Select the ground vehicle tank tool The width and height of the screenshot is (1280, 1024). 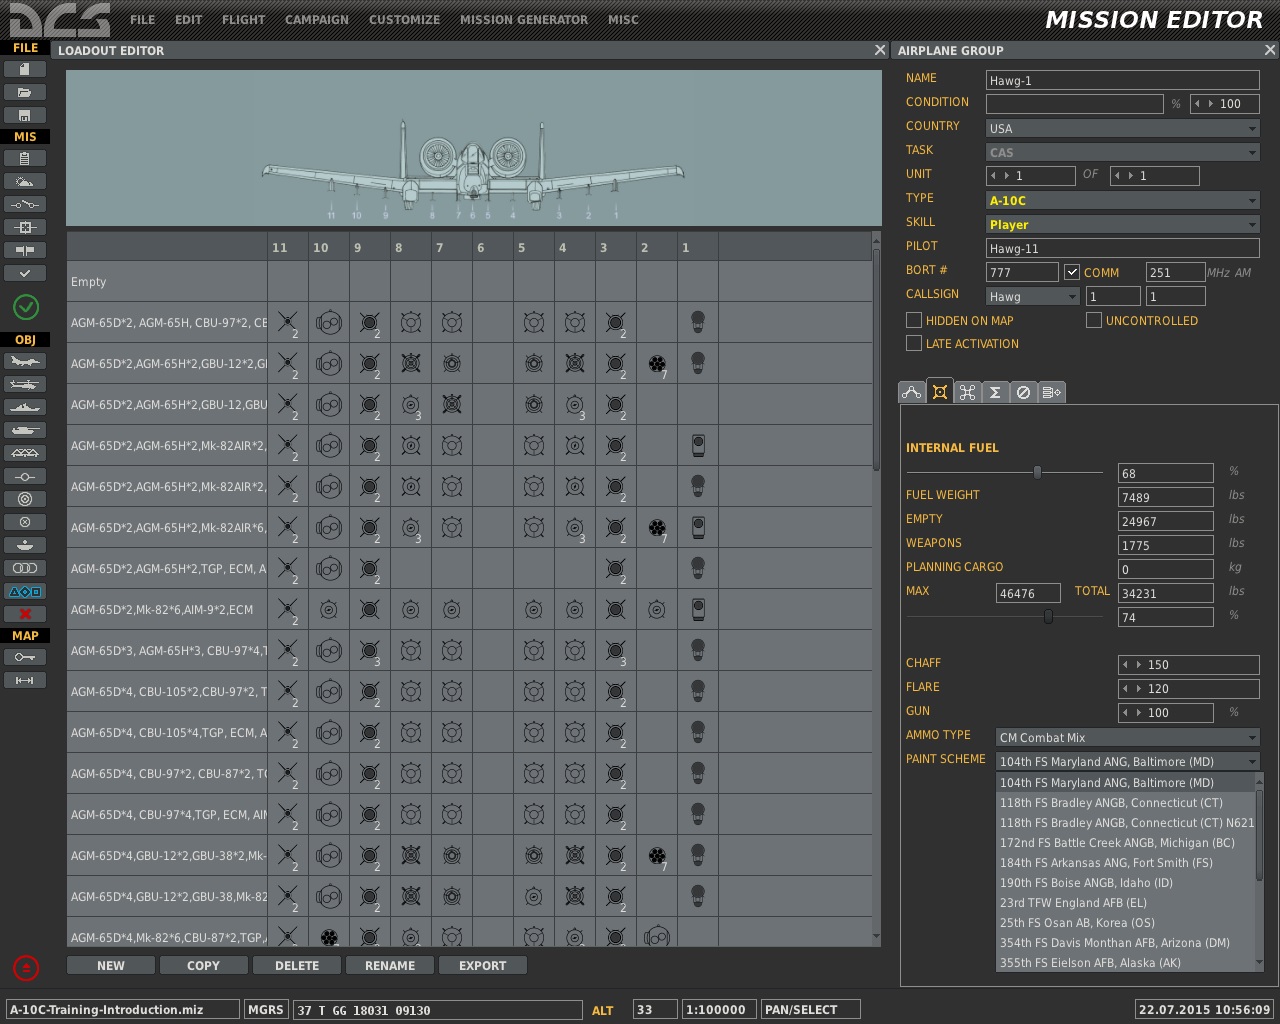25,430
